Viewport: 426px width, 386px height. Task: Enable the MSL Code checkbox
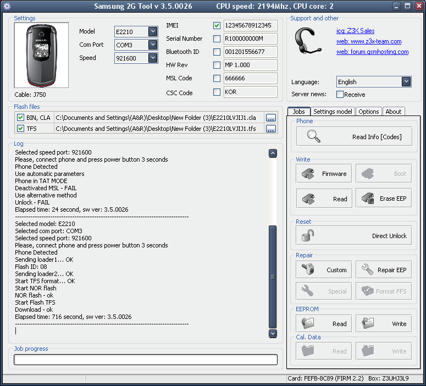tap(217, 78)
